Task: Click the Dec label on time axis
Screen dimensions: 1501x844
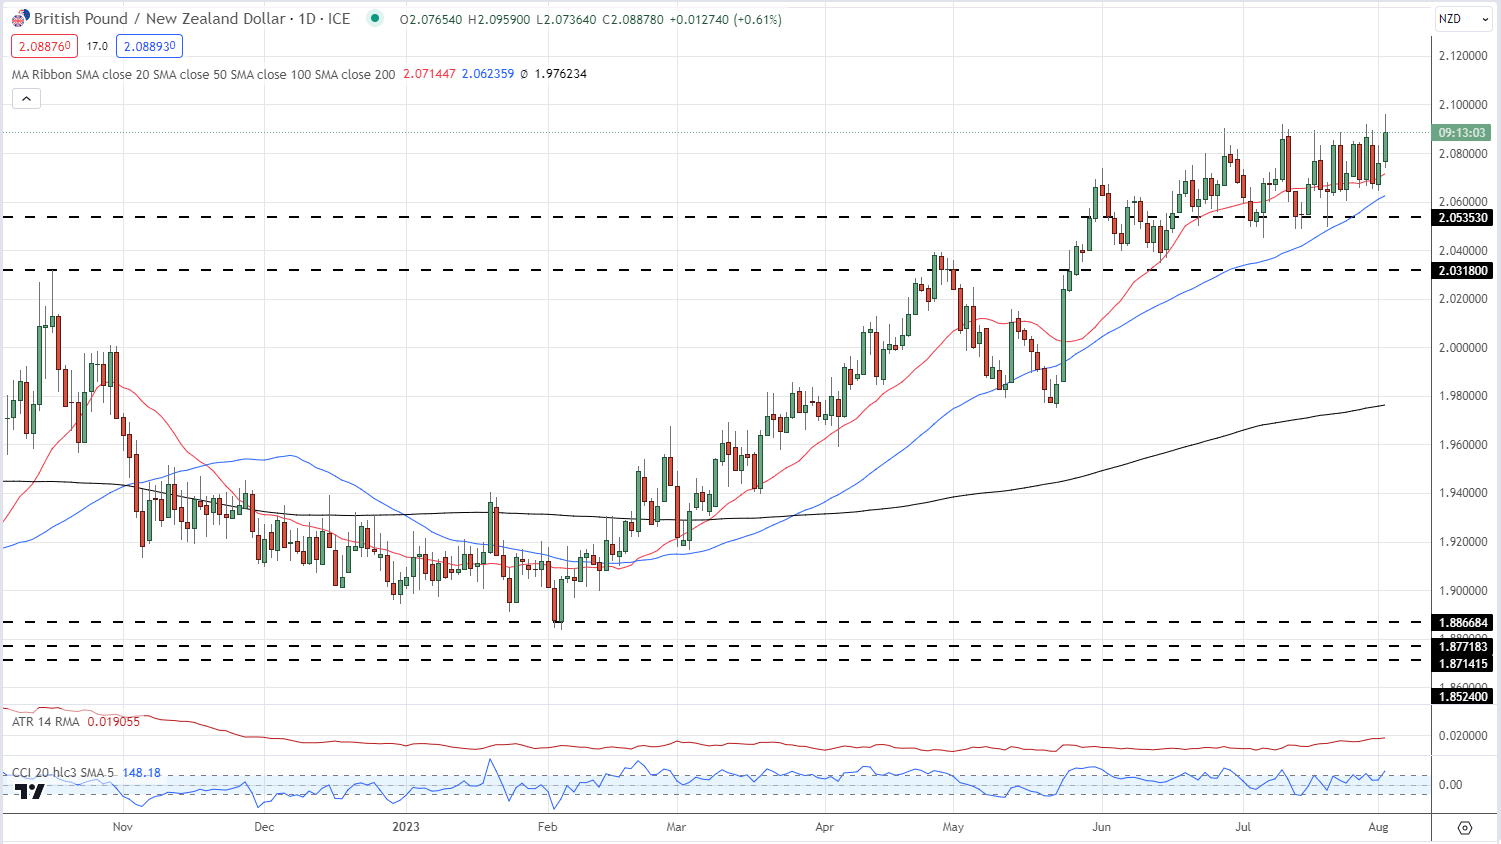Action: (264, 827)
